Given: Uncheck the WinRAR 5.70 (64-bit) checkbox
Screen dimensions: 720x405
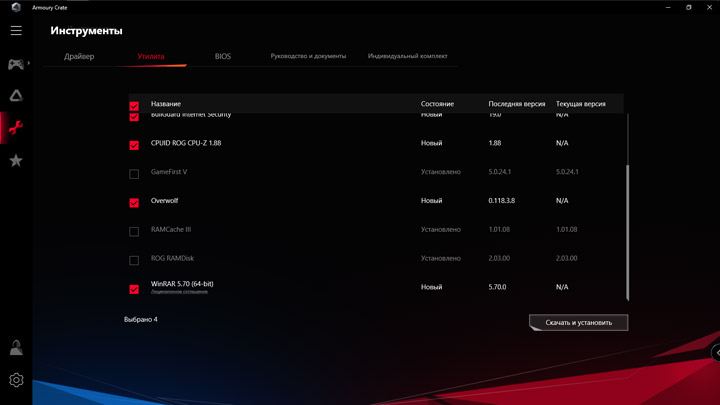Looking at the screenshot, I should 134,289.
